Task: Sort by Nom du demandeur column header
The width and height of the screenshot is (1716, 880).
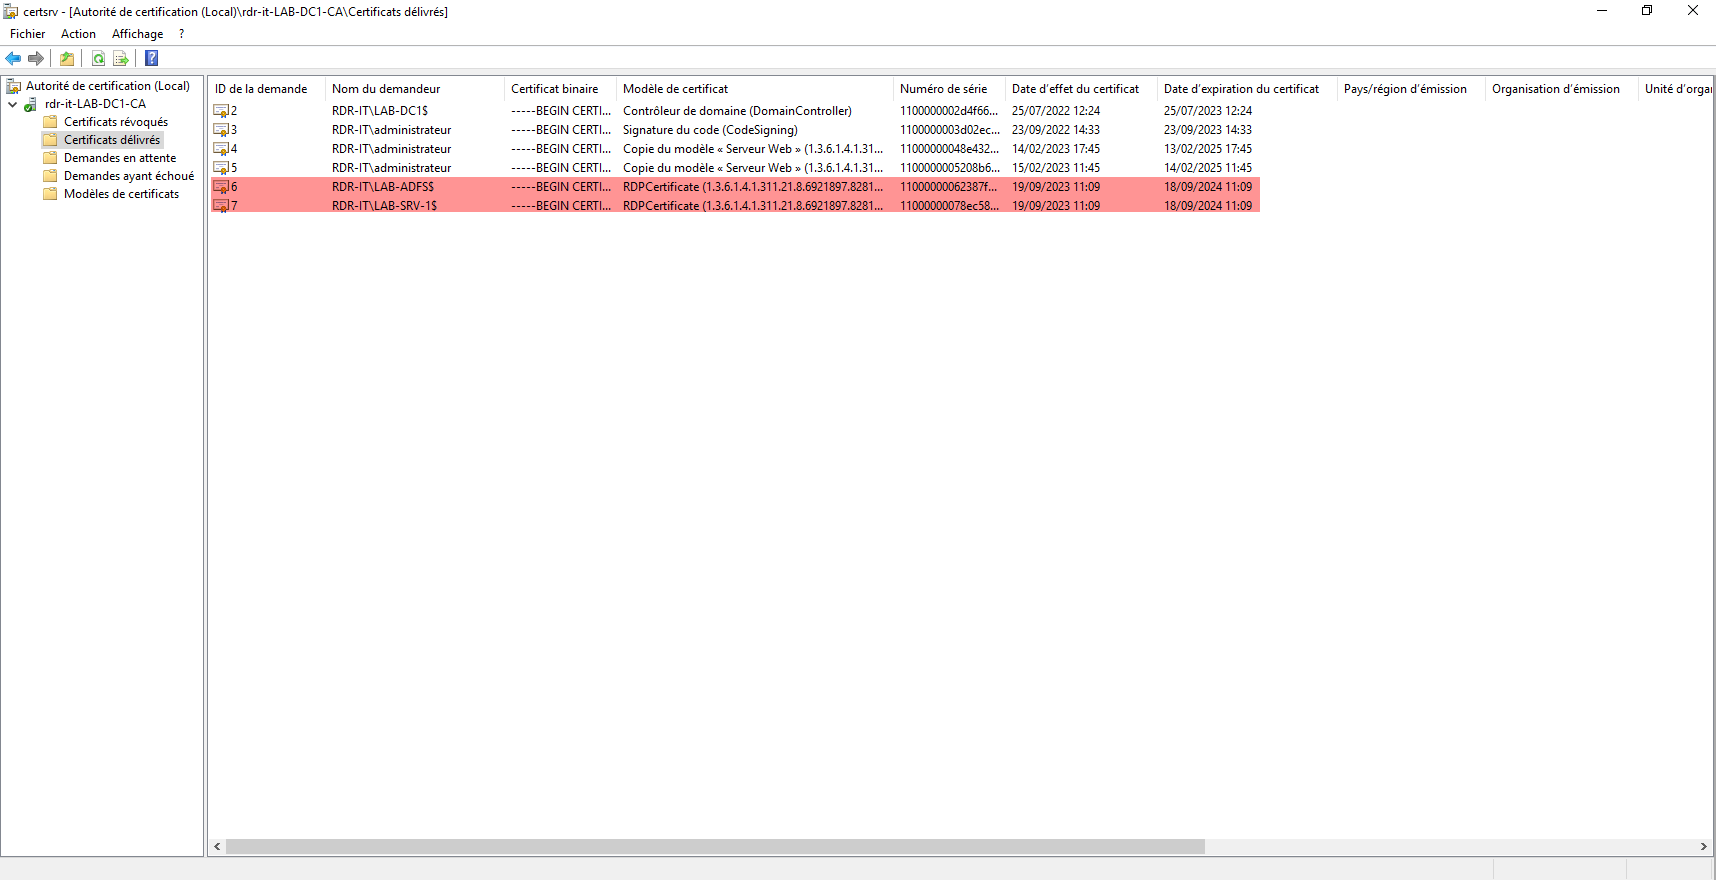Action: (386, 89)
